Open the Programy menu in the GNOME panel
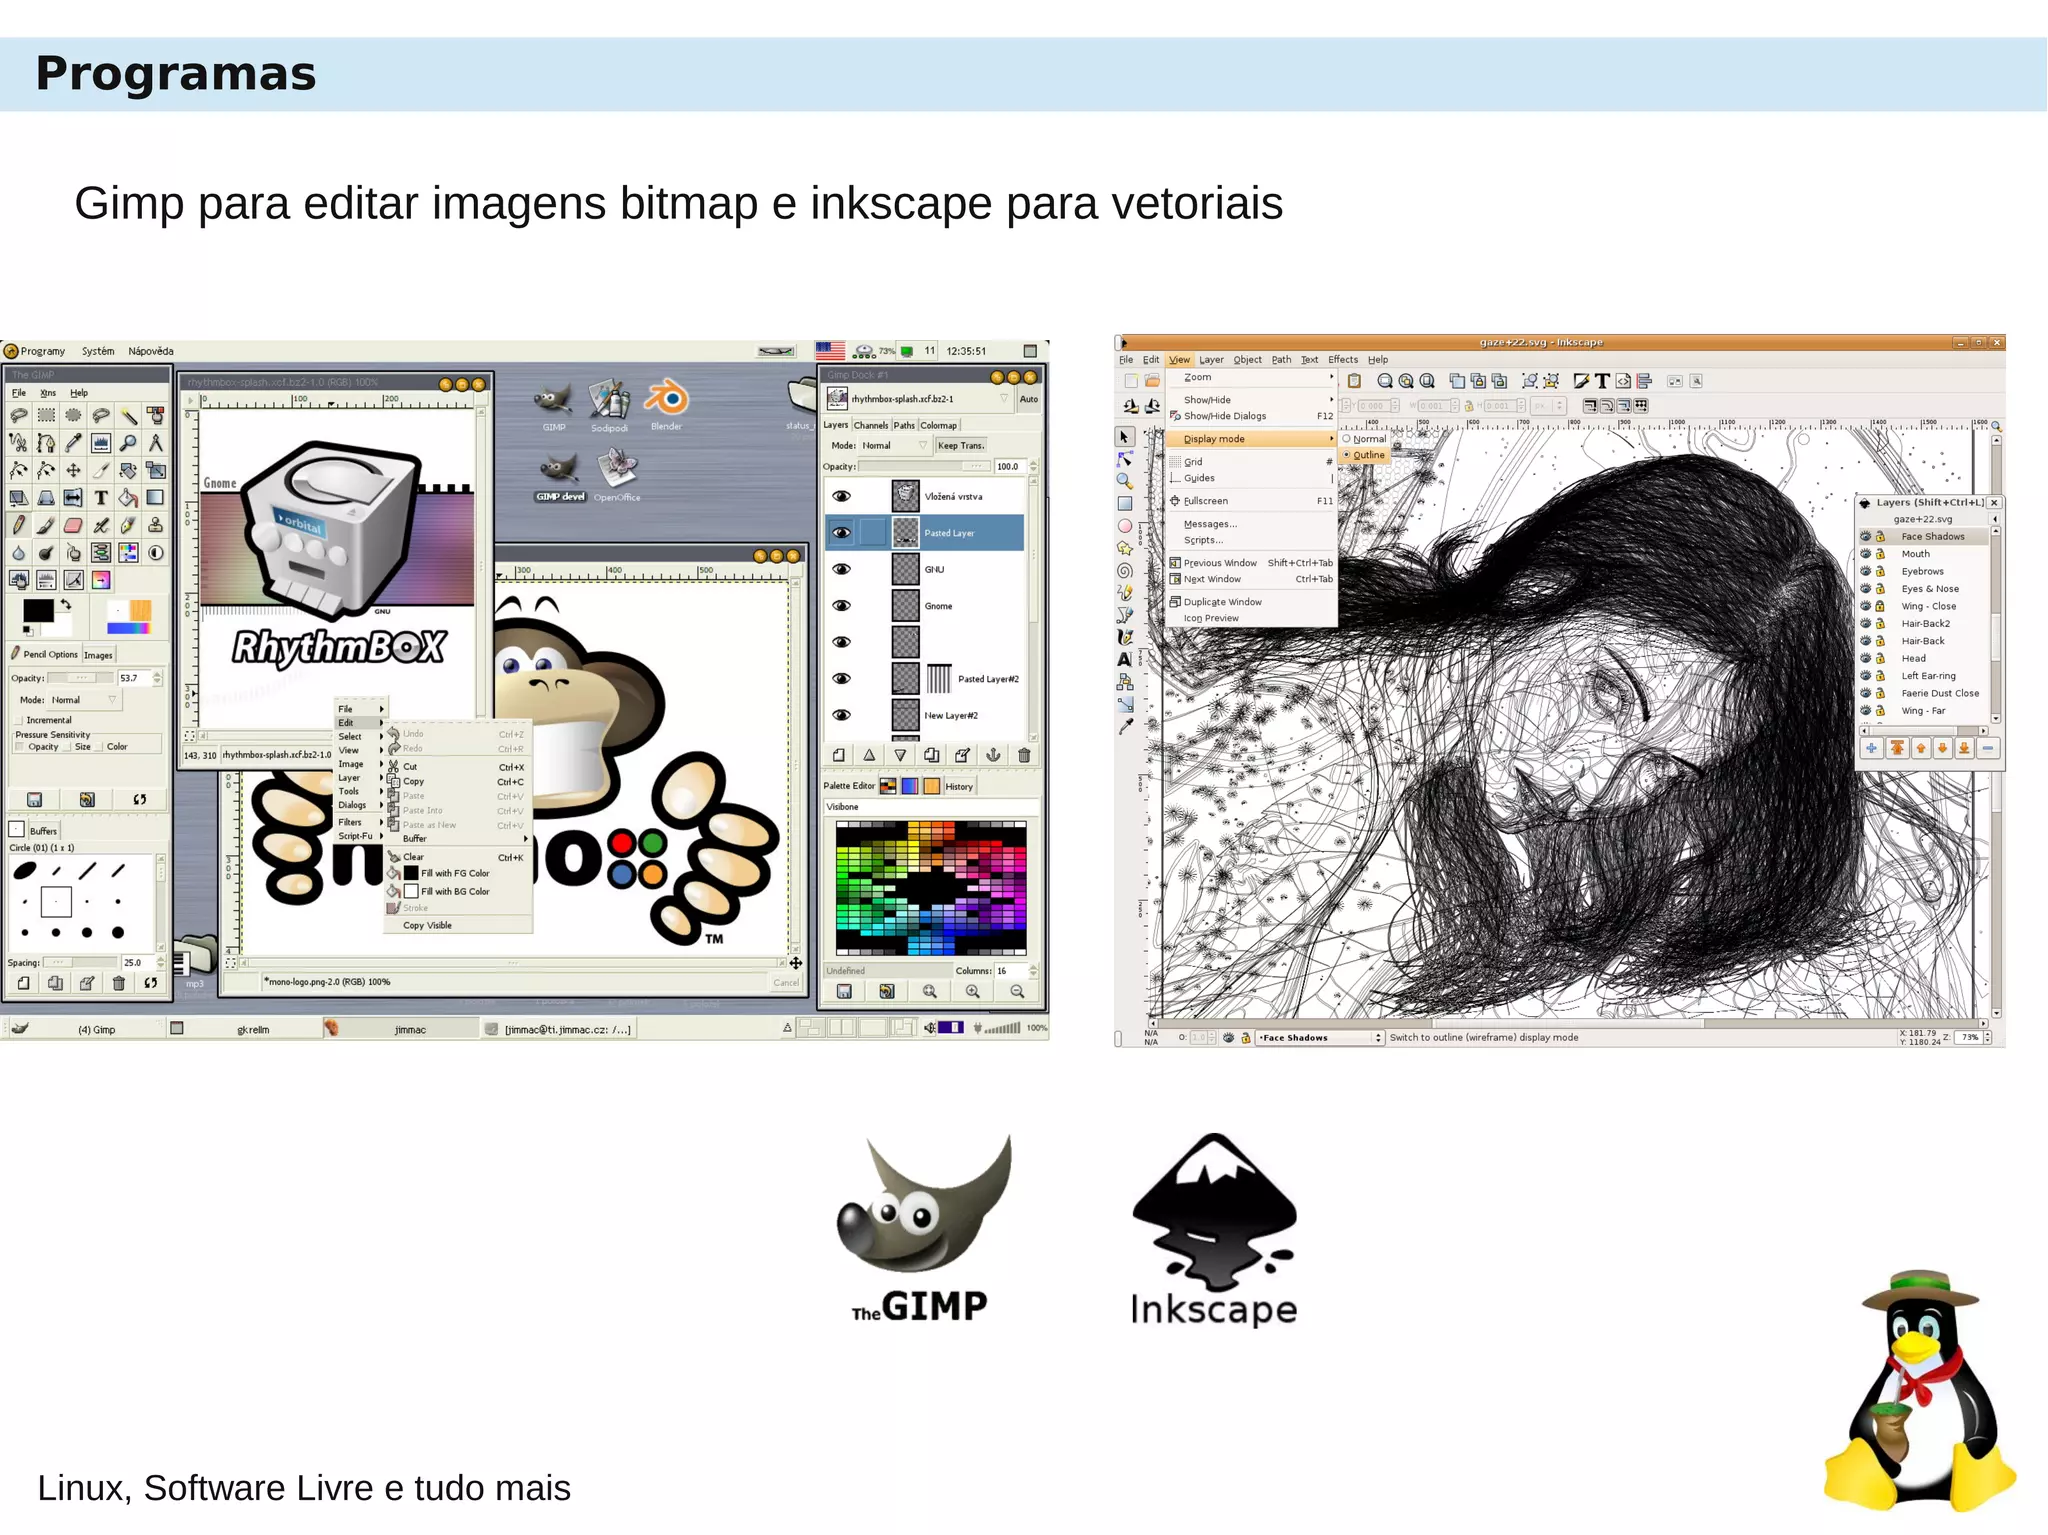 (x=36, y=351)
